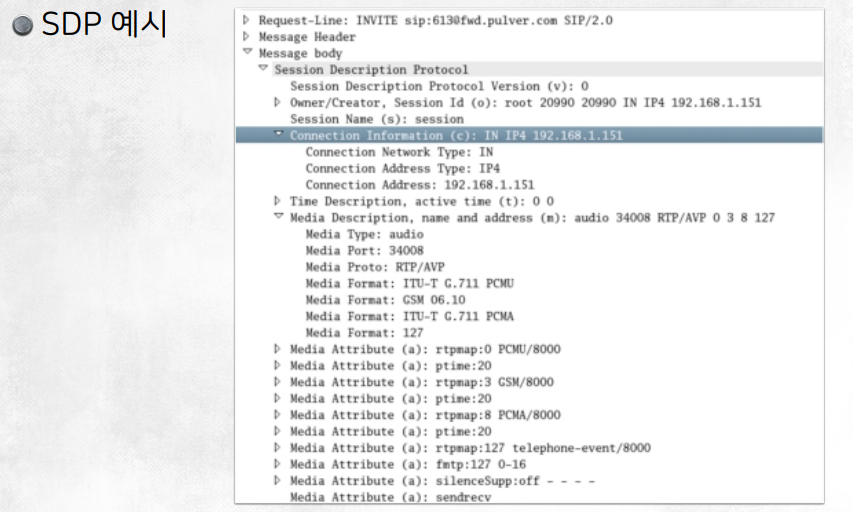The image size is (853, 512).
Task: Select the Time Description (t): 0 0 row
Action: tap(422, 201)
